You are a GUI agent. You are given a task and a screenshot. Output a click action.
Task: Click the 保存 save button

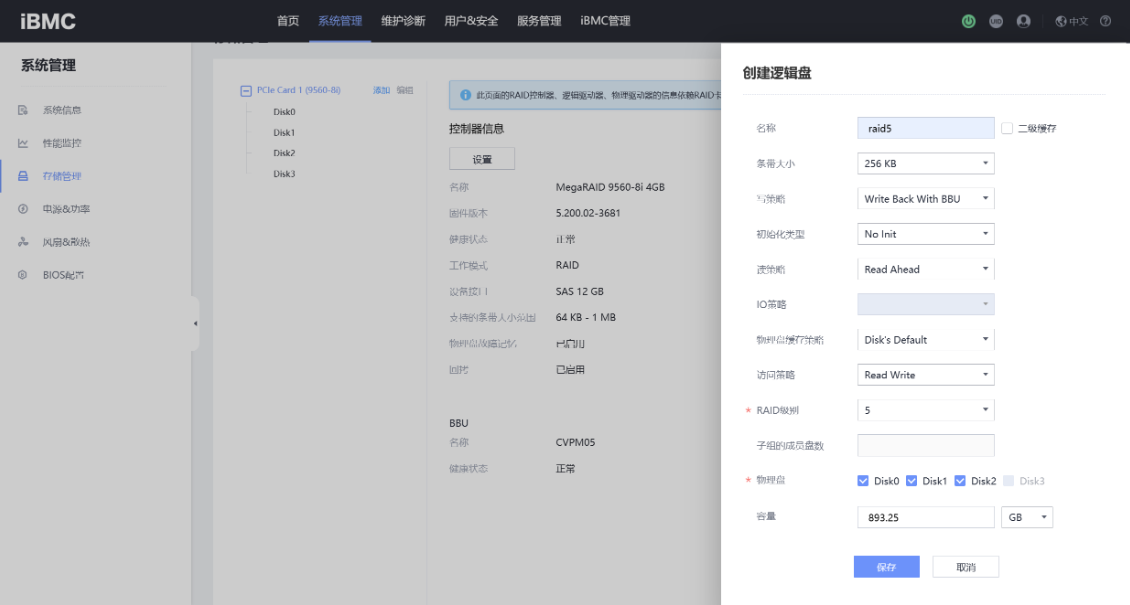pos(886,567)
